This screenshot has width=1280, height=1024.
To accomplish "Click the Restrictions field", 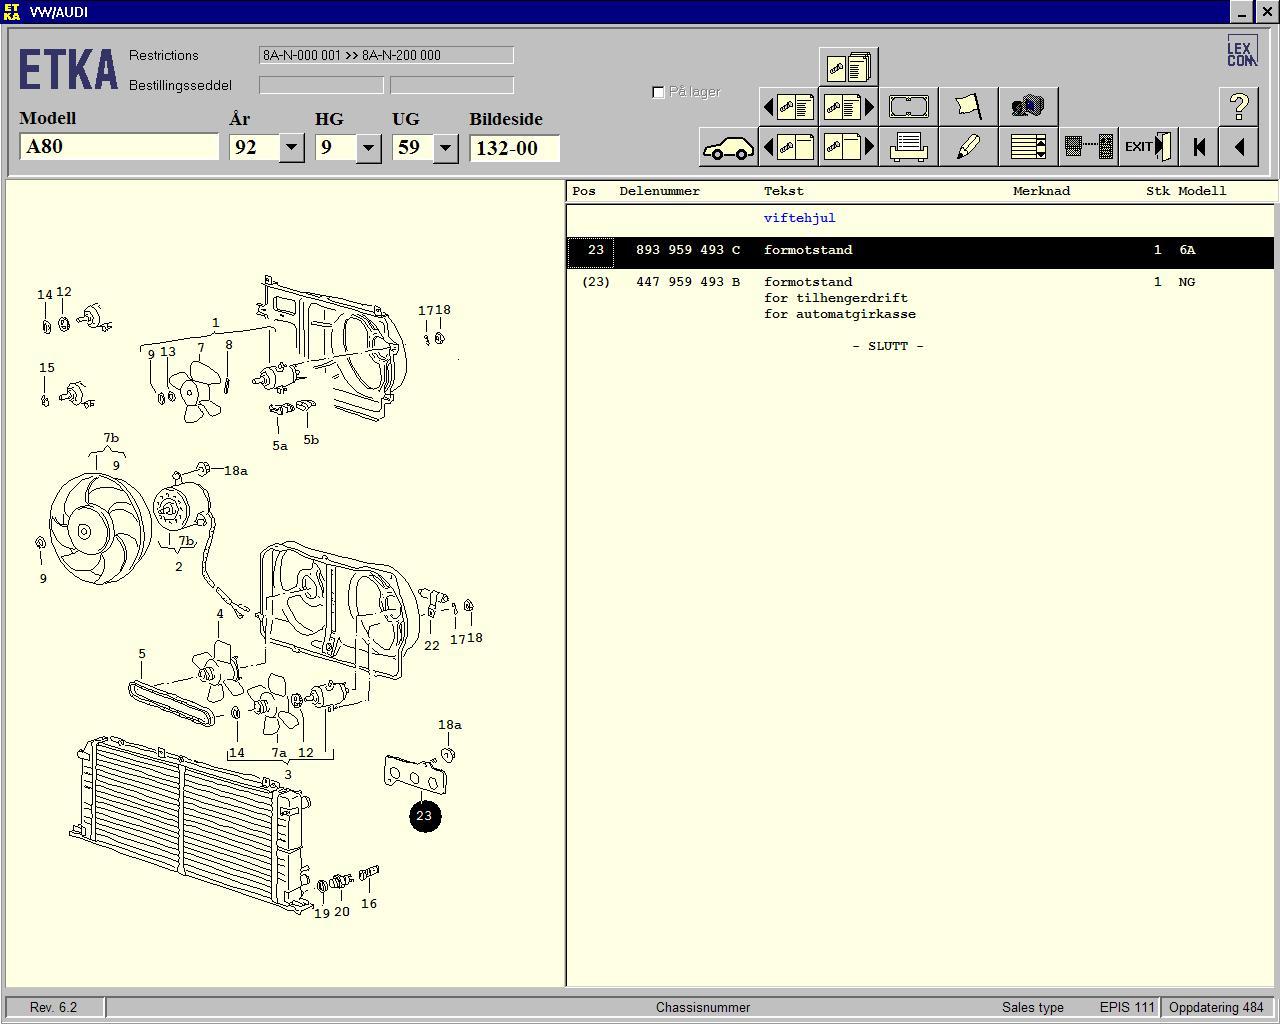I will 386,56.
